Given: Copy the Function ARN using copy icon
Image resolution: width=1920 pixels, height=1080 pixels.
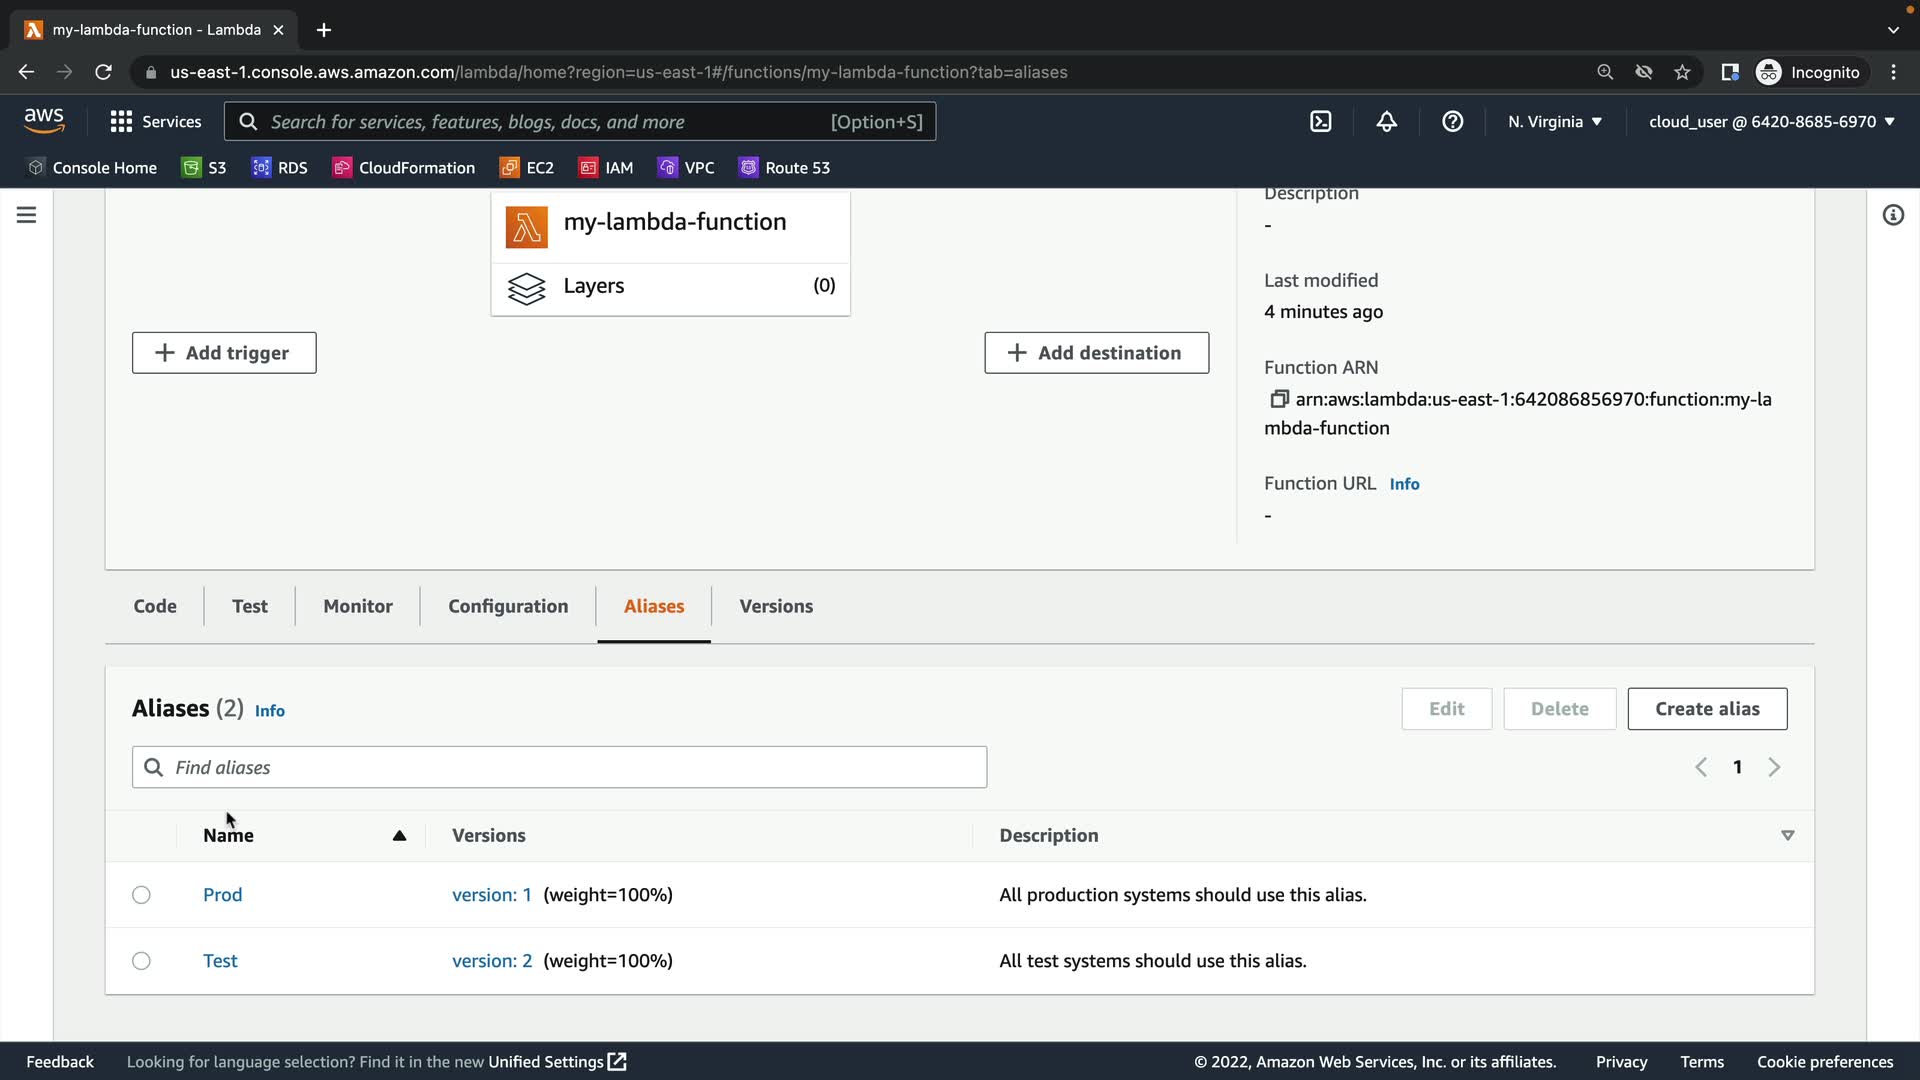Looking at the screenshot, I should click(1278, 399).
